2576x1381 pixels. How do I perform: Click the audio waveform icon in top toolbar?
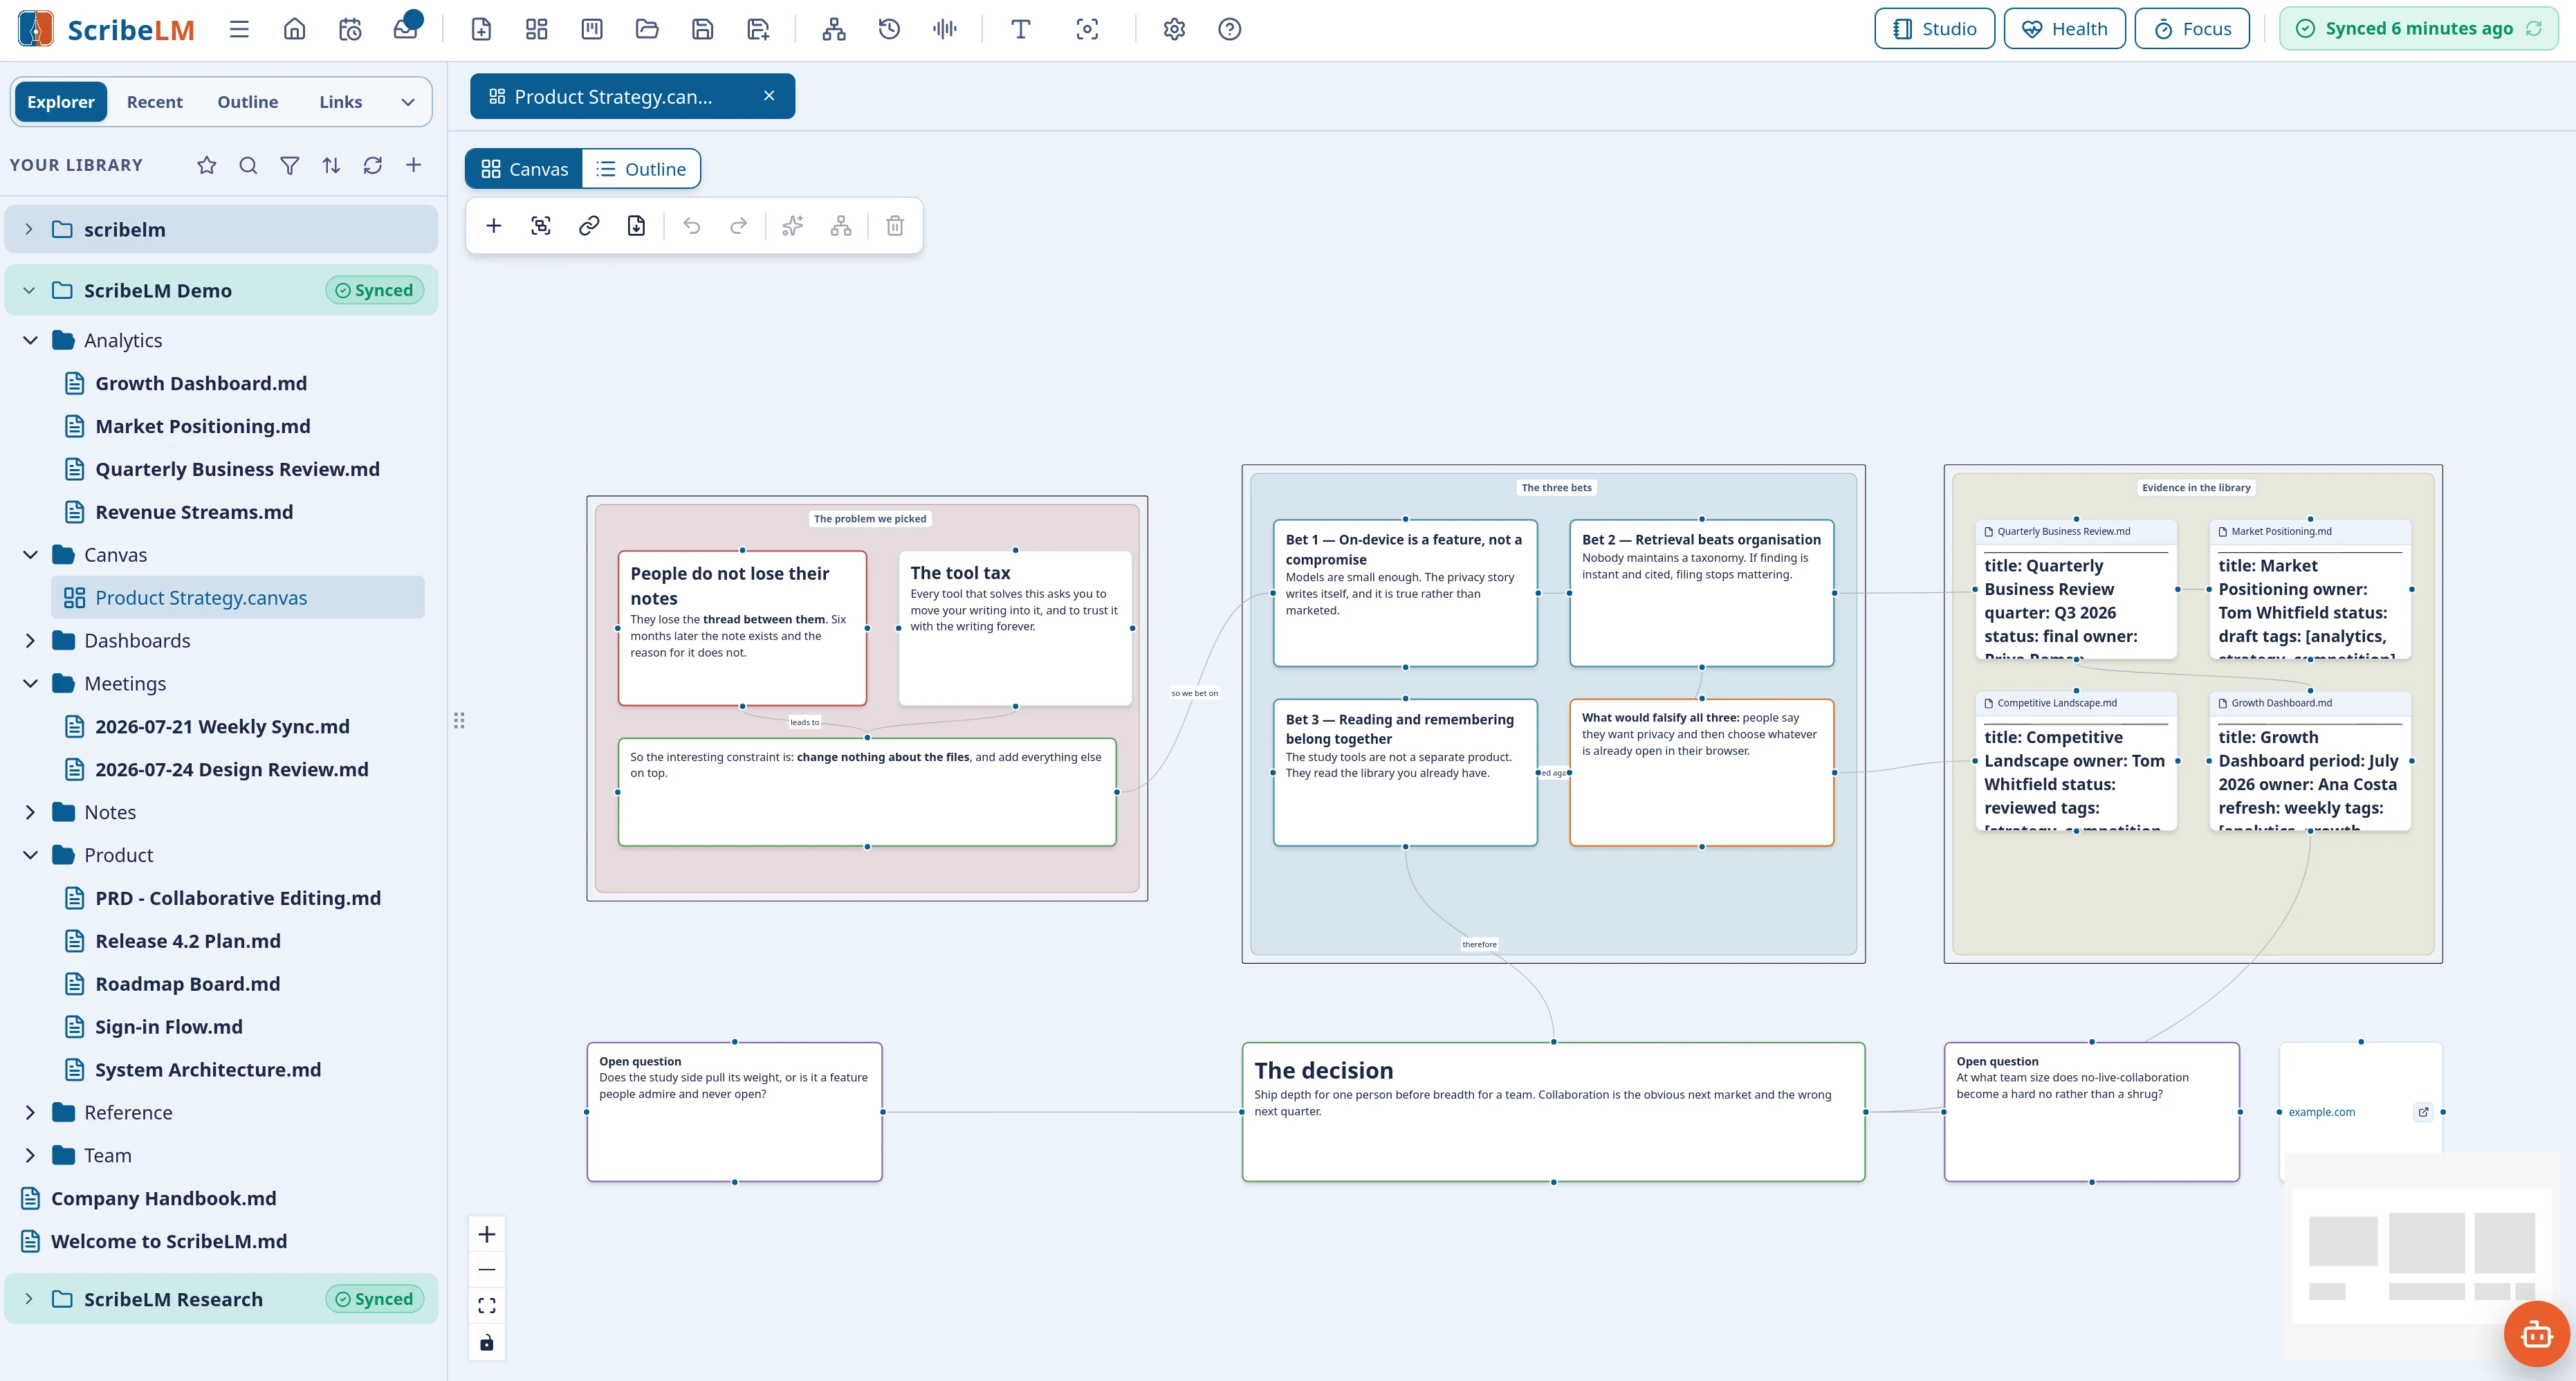click(945, 29)
